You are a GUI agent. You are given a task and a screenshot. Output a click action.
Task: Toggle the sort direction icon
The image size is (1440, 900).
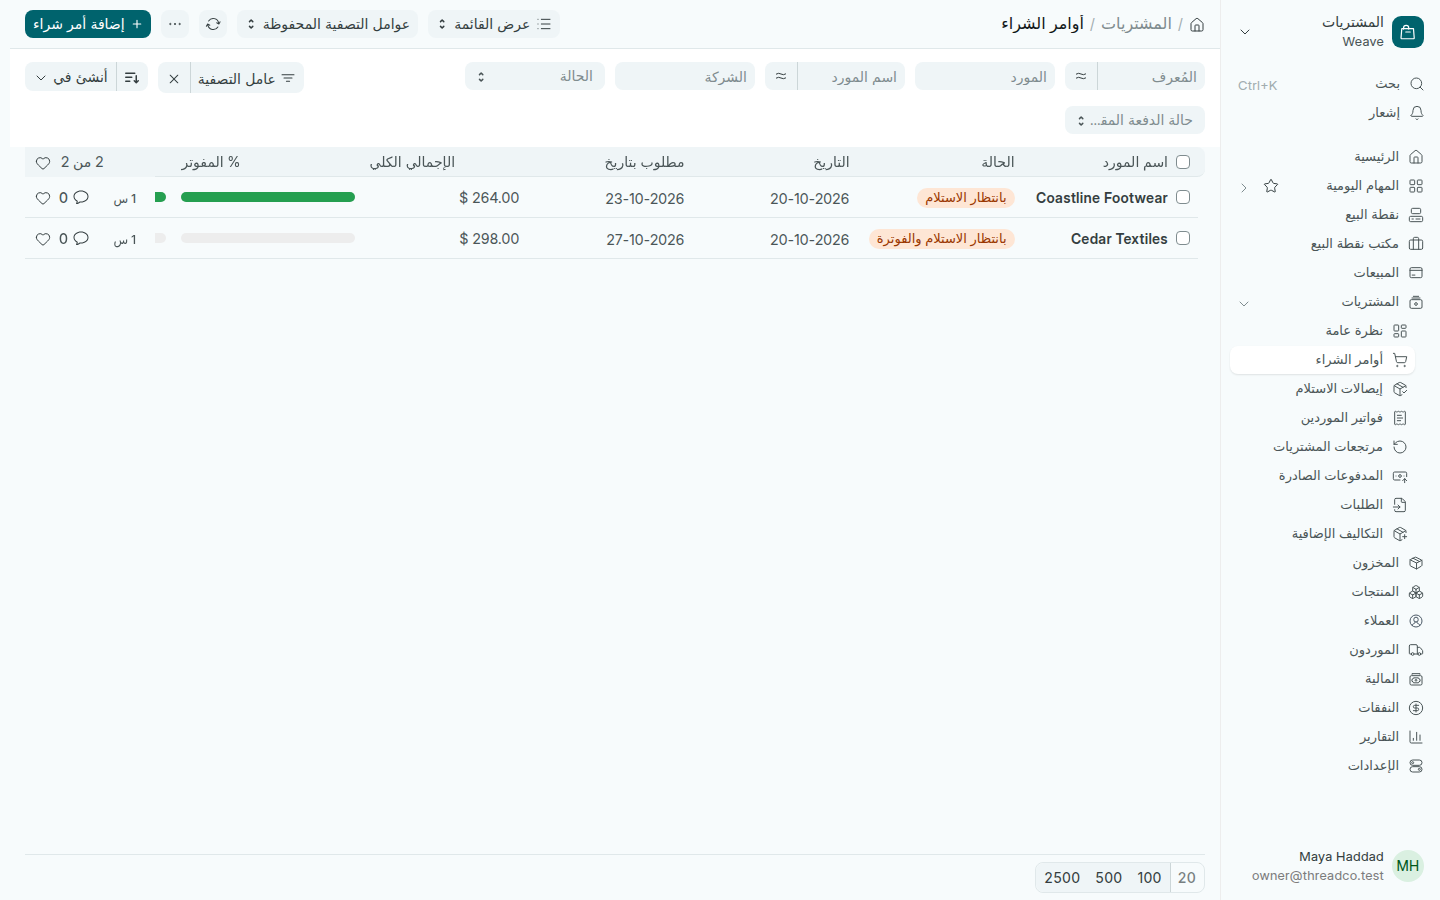click(x=132, y=78)
